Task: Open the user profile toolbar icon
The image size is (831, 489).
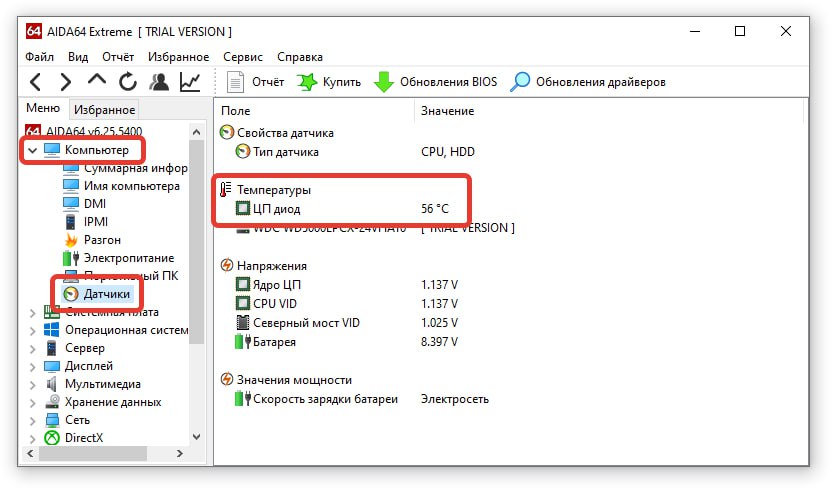Action: coord(158,82)
